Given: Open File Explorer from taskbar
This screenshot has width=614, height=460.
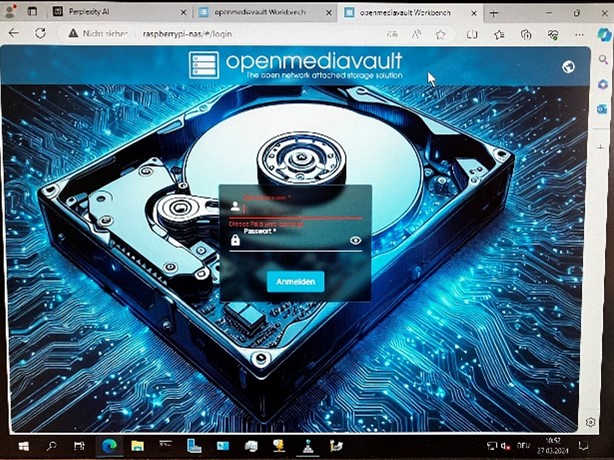Looking at the screenshot, I should (137, 446).
